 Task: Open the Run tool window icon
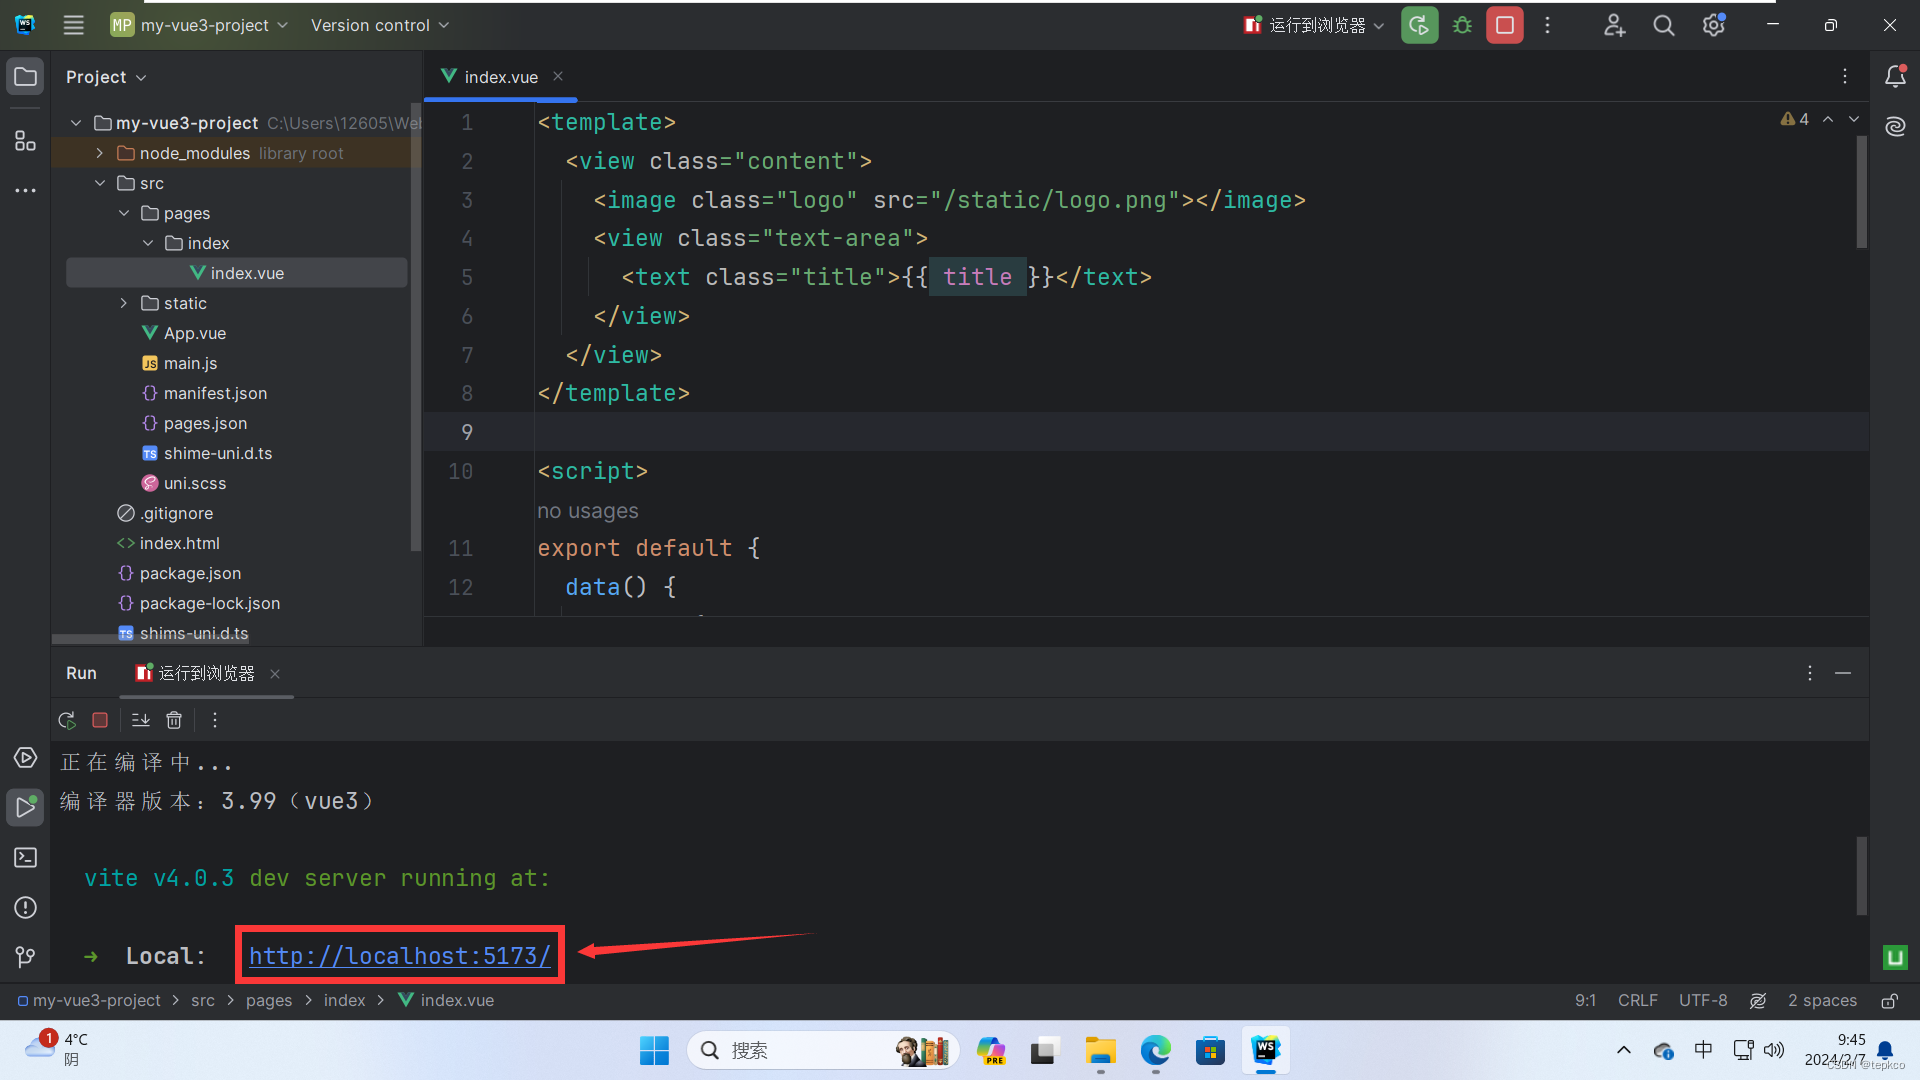(x=25, y=807)
